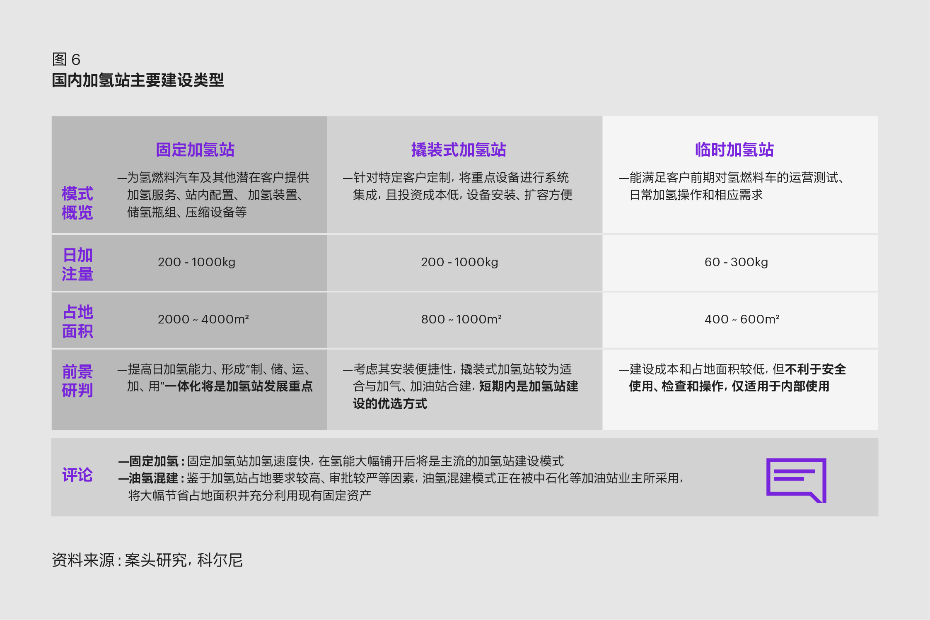This screenshot has height=620, width=930.
Task: Click 200 - 1000kg under 撬装式加氢站 column
Action: coord(459,262)
